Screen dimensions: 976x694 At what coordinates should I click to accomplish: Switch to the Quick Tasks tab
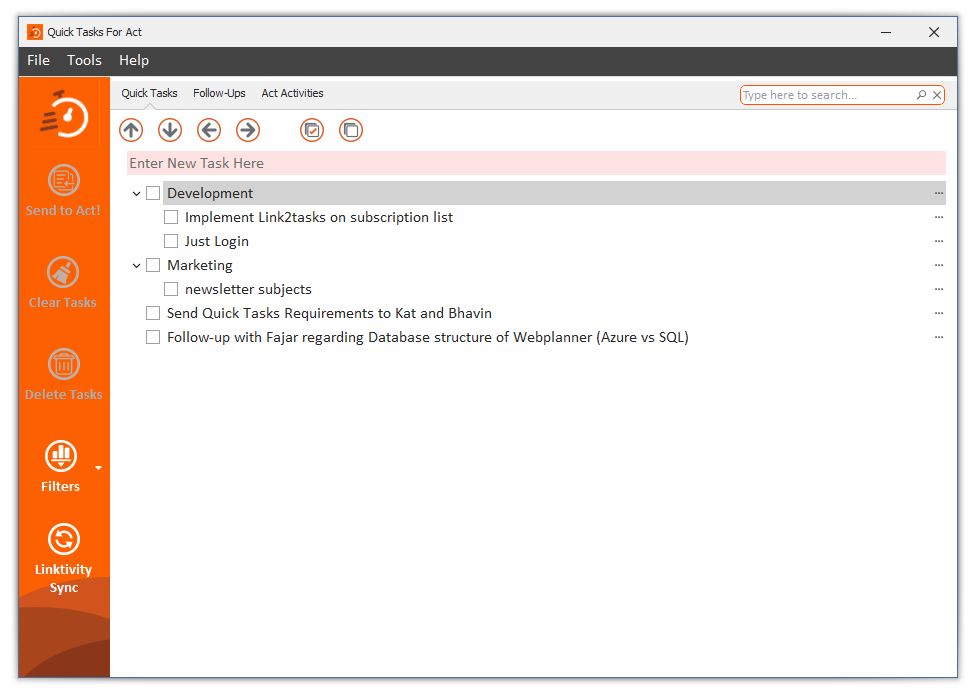tap(149, 93)
